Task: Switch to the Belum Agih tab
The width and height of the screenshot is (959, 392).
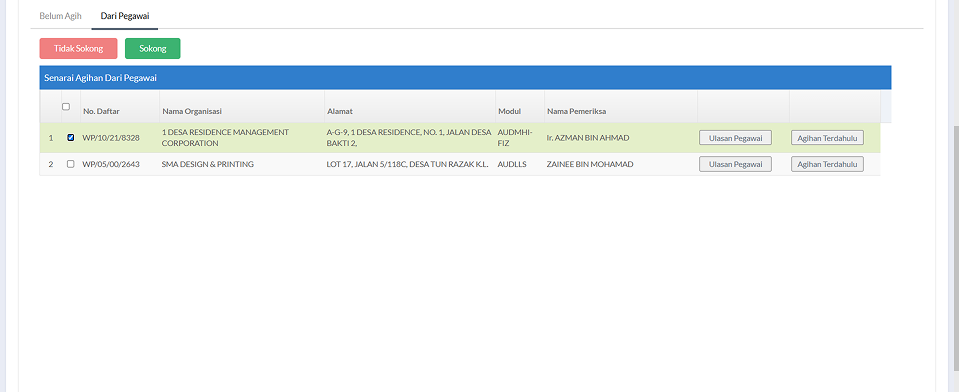Action: pos(61,16)
